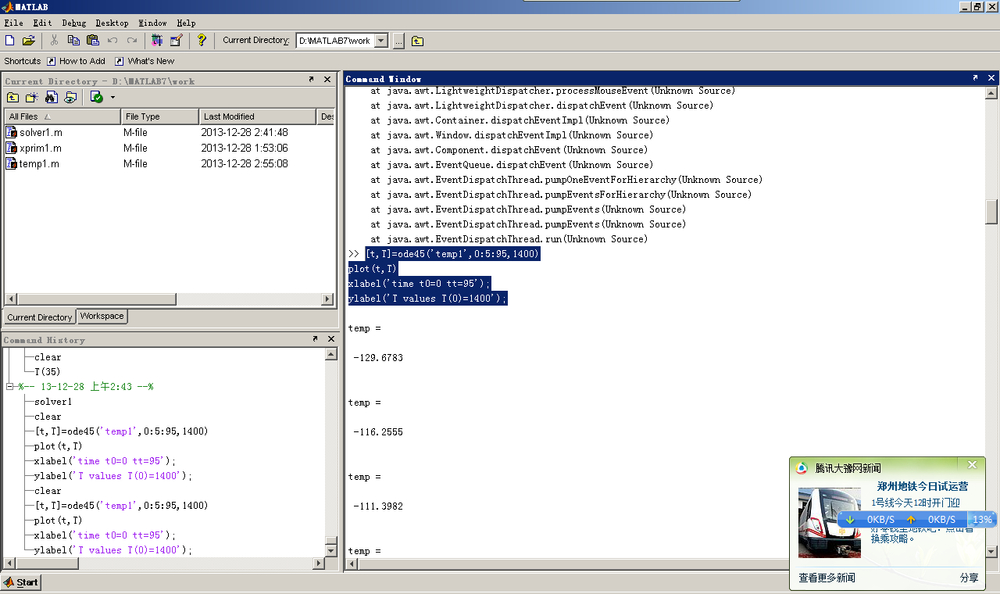Open the Help menu
The width and height of the screenshot is (1000, 594).
click(186, 23)
